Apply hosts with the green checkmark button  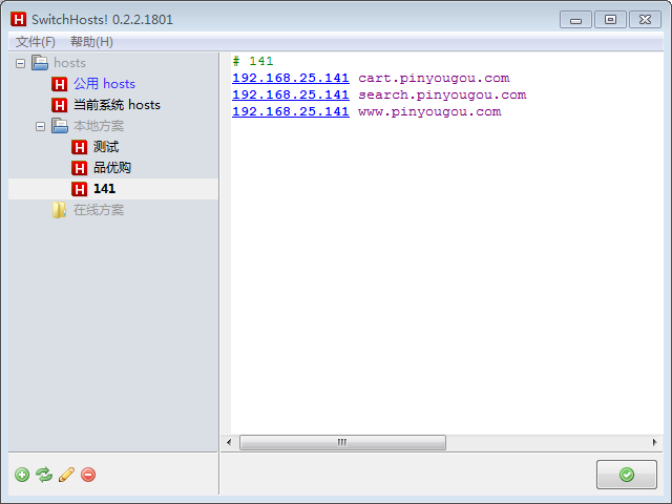click(626, 474)
